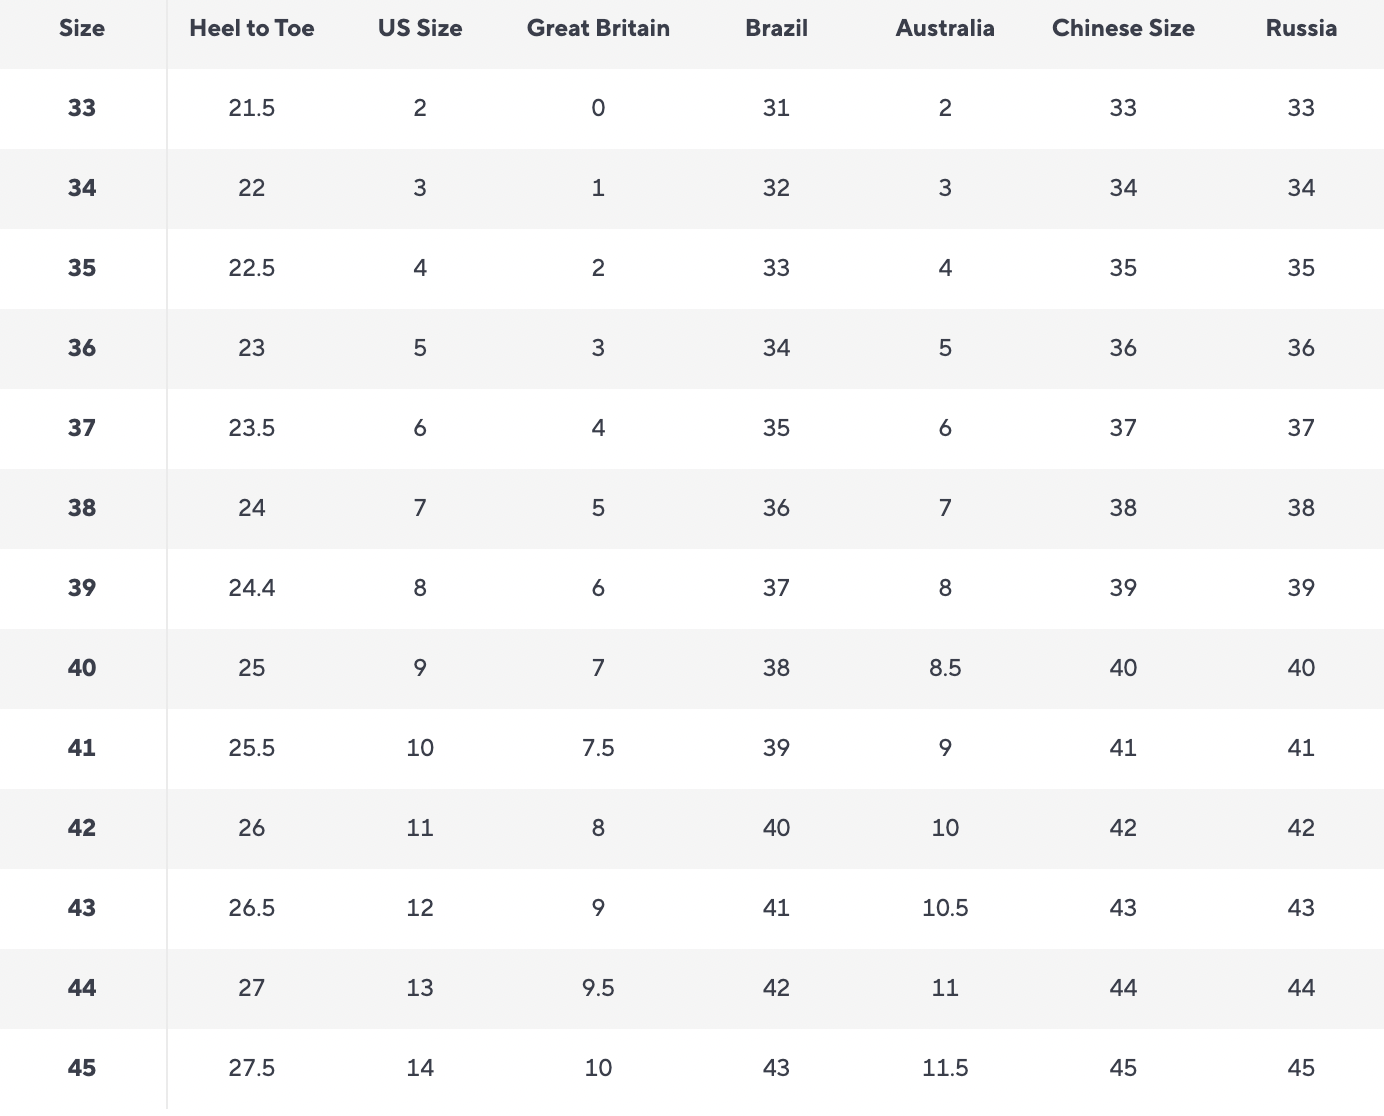Select the US Size column header
Viewport: 1384px width, 1116px height.
(x=420, y=28)
